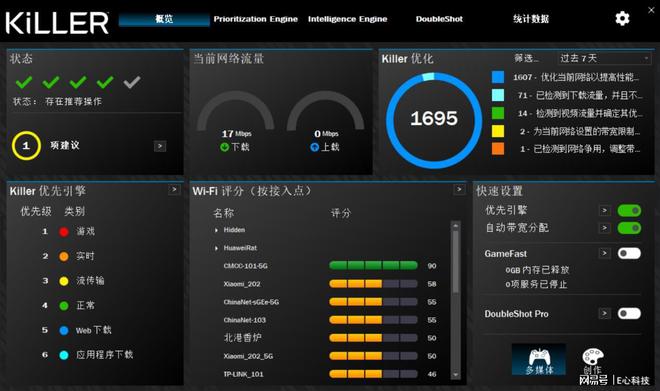
Task: Click the 名称 column header
Action: pyautogui.click(x=223, y=213)
